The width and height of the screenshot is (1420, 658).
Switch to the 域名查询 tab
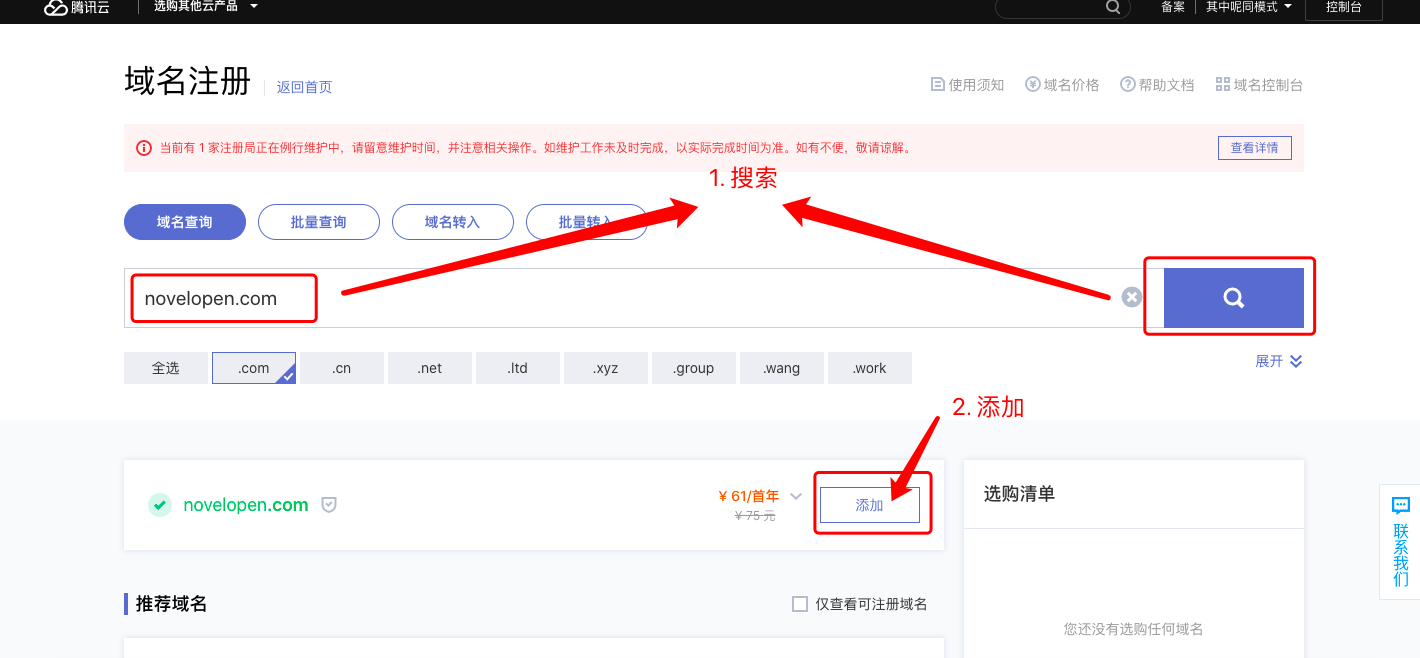pos(185,222)
